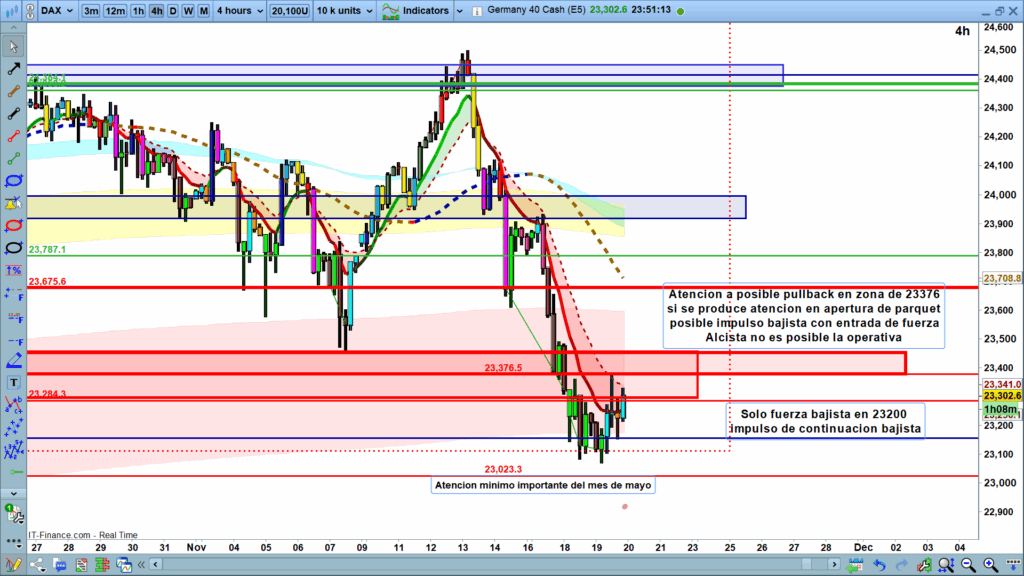The height and width of the screenshot is (576, 1024).
Task: Select the percentage change measurement tool
Action: click(x=14, y=270)
